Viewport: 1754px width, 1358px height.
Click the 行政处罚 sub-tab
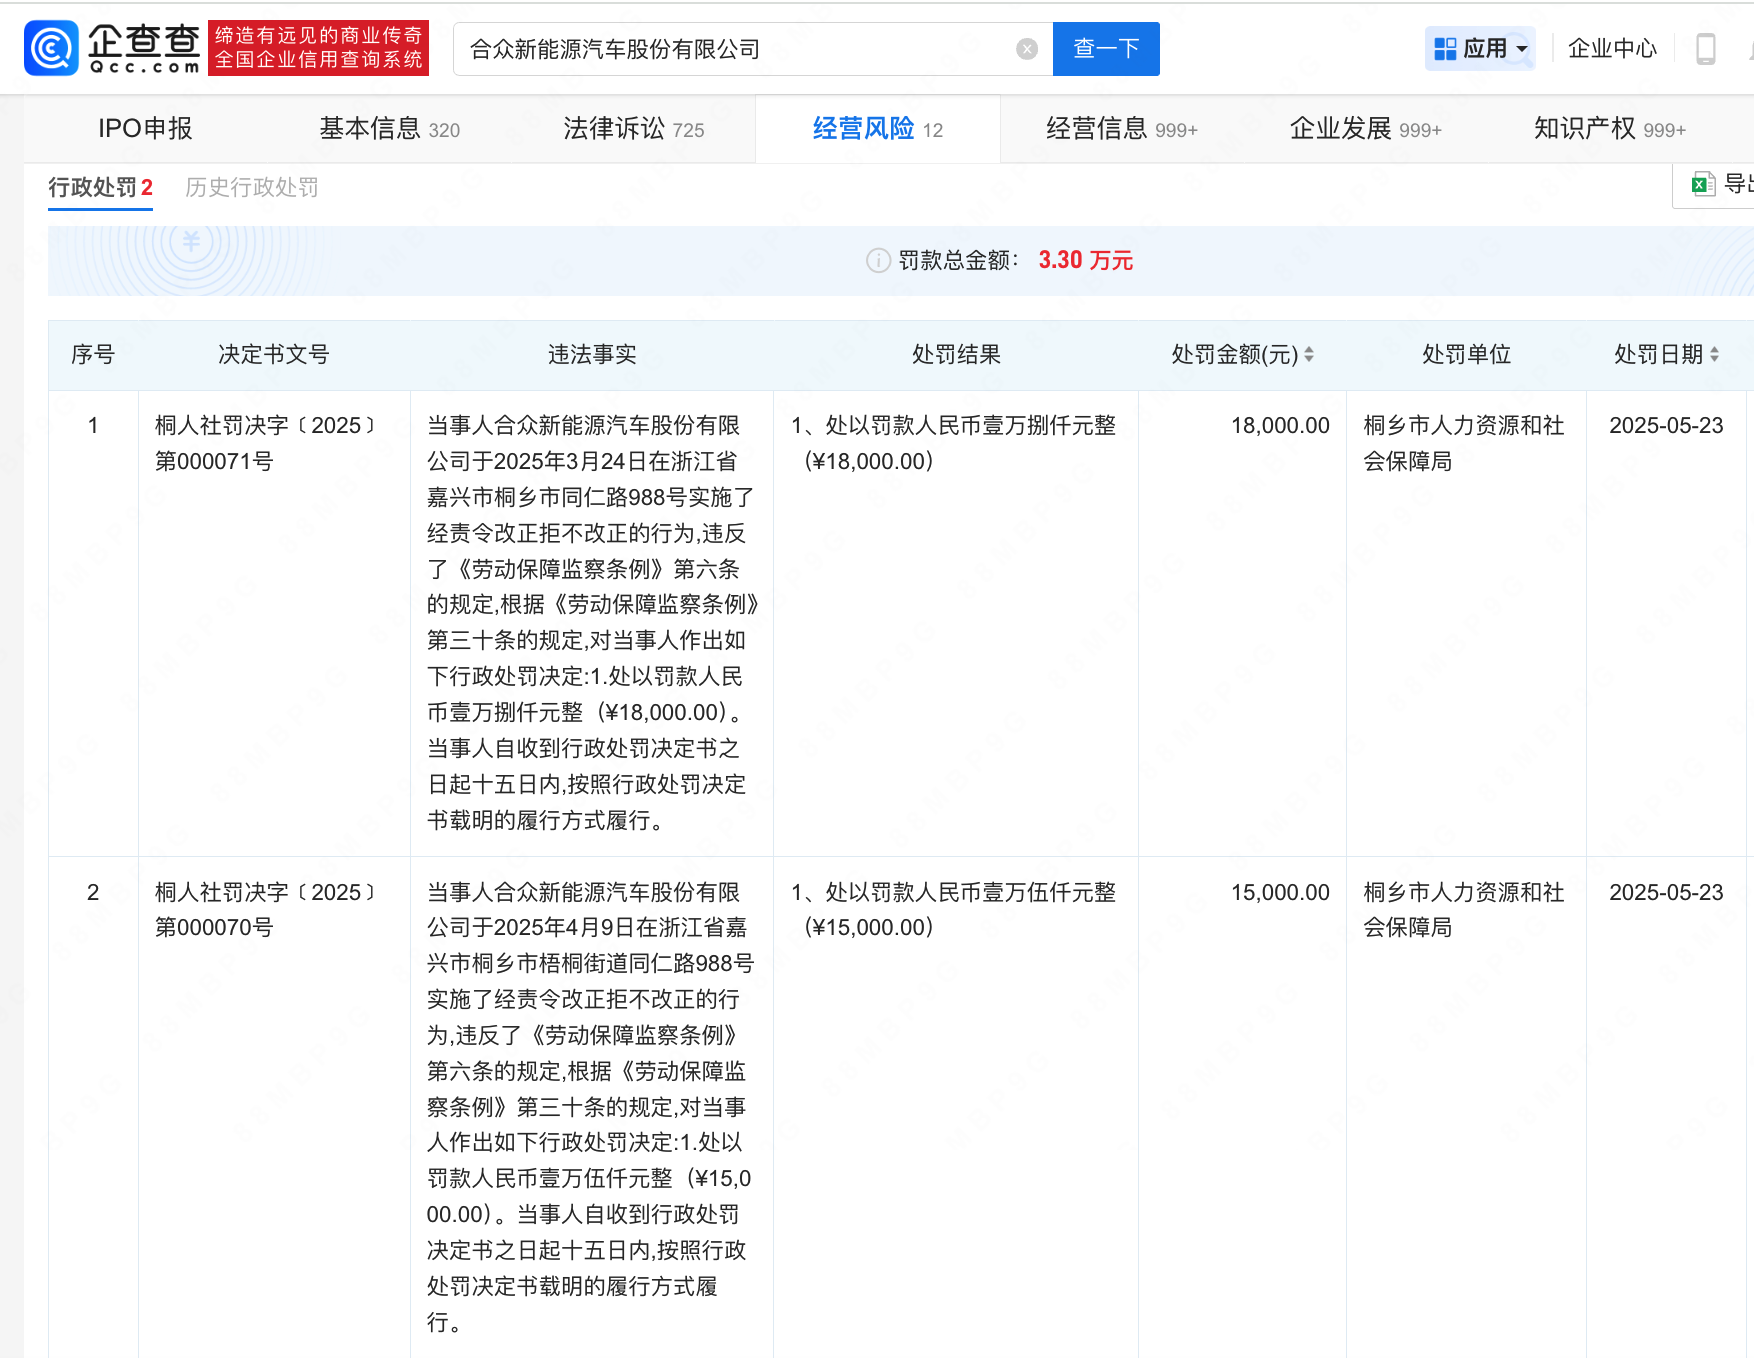pyautogui.click(x=100, y=188)
